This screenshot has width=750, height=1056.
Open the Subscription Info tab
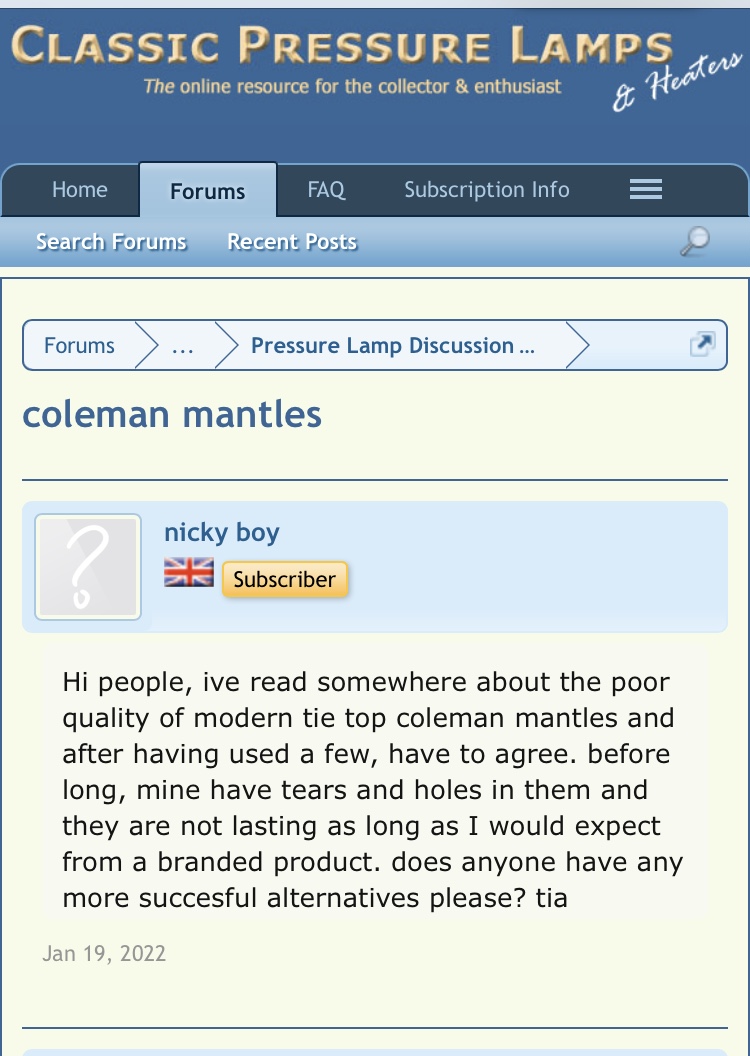click(x=487, y=190)
